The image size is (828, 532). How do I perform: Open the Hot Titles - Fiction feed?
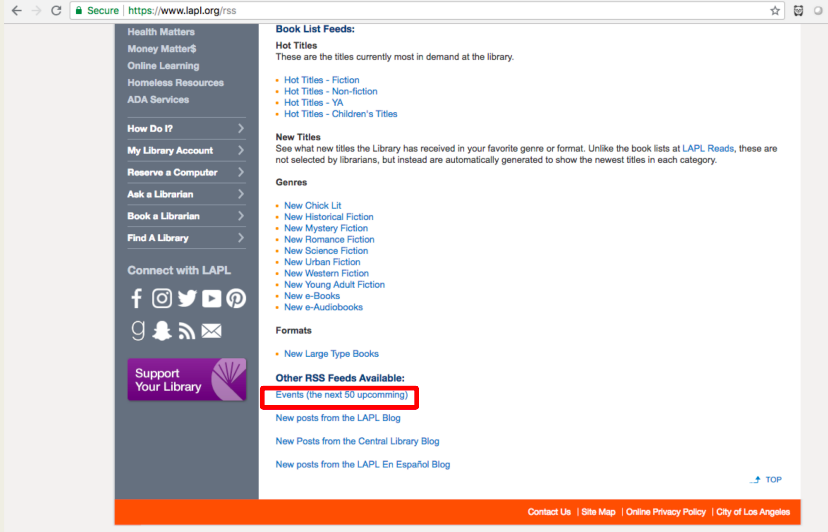tap(322, 80)
